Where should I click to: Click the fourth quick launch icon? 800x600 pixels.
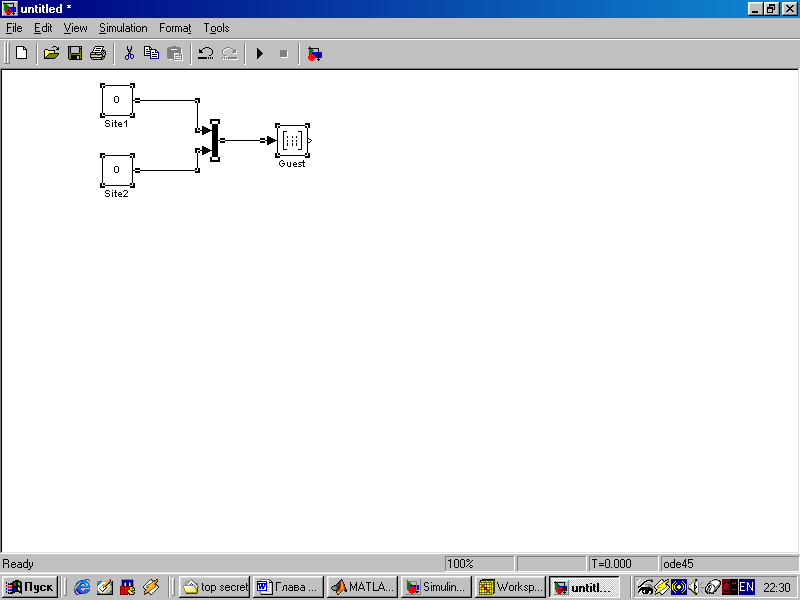(151, 587)
